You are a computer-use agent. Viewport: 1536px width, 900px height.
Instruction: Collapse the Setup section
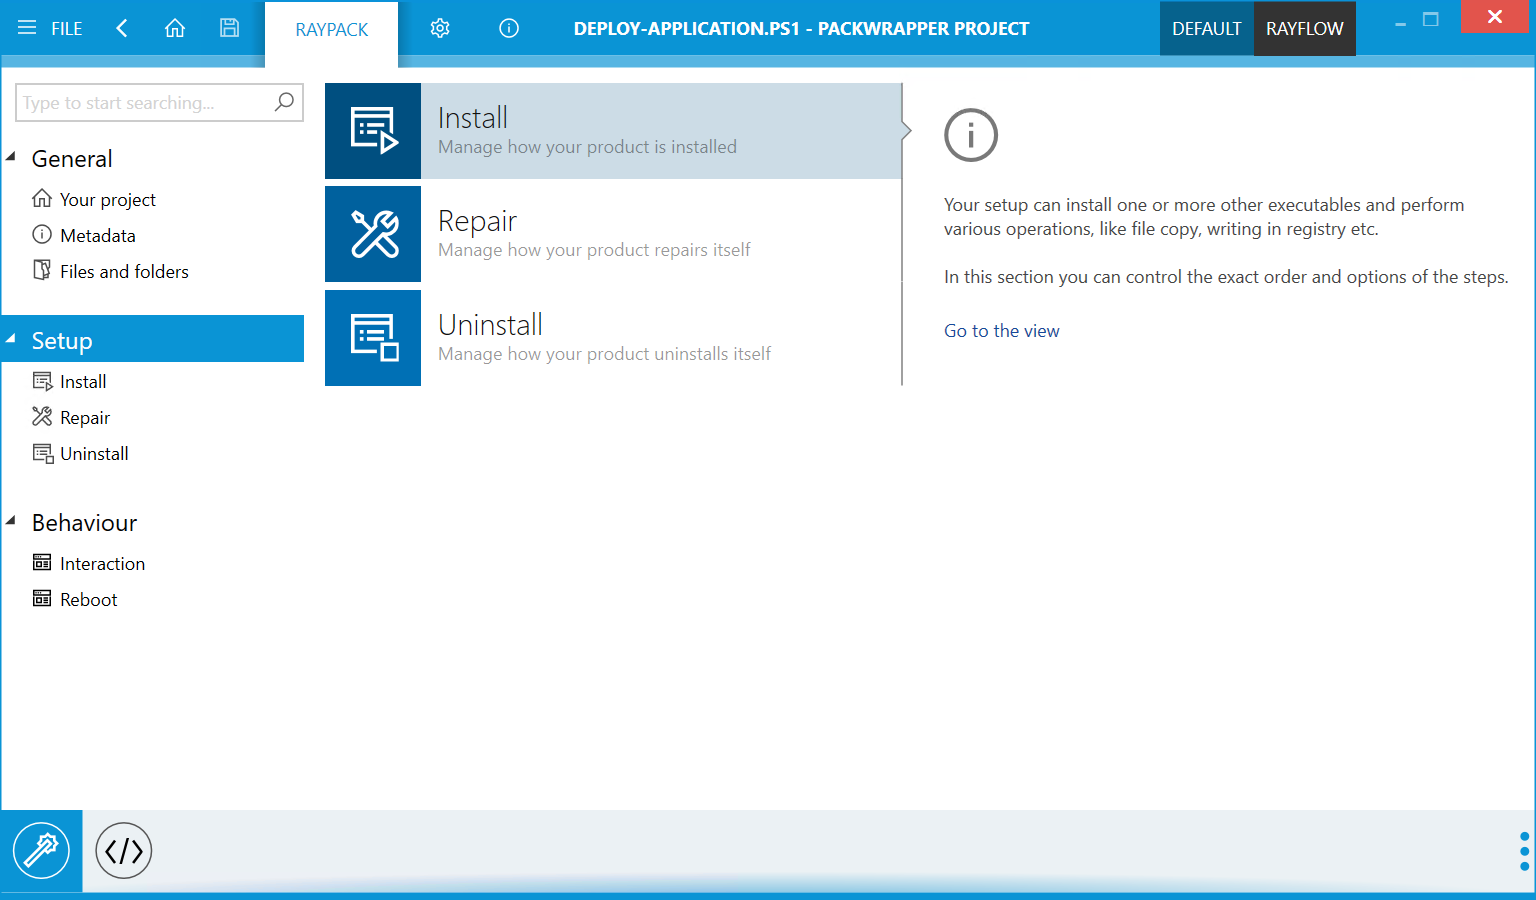12,339
